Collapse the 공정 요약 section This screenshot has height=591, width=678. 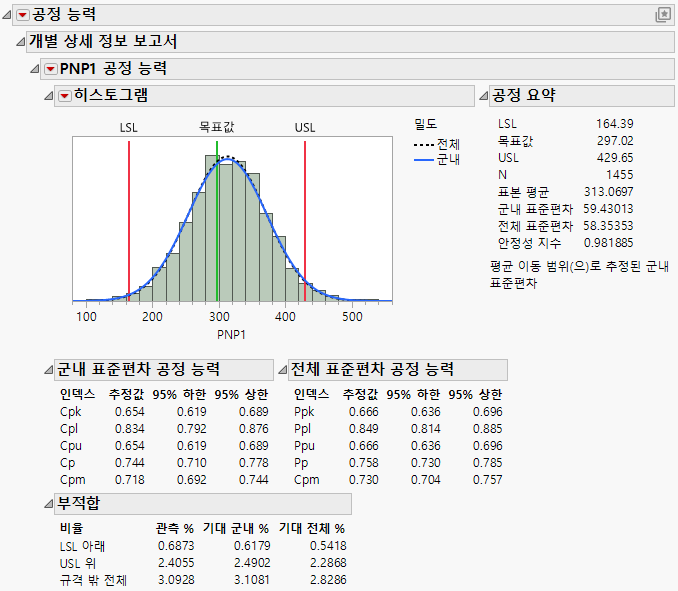[x=483, y=96]
